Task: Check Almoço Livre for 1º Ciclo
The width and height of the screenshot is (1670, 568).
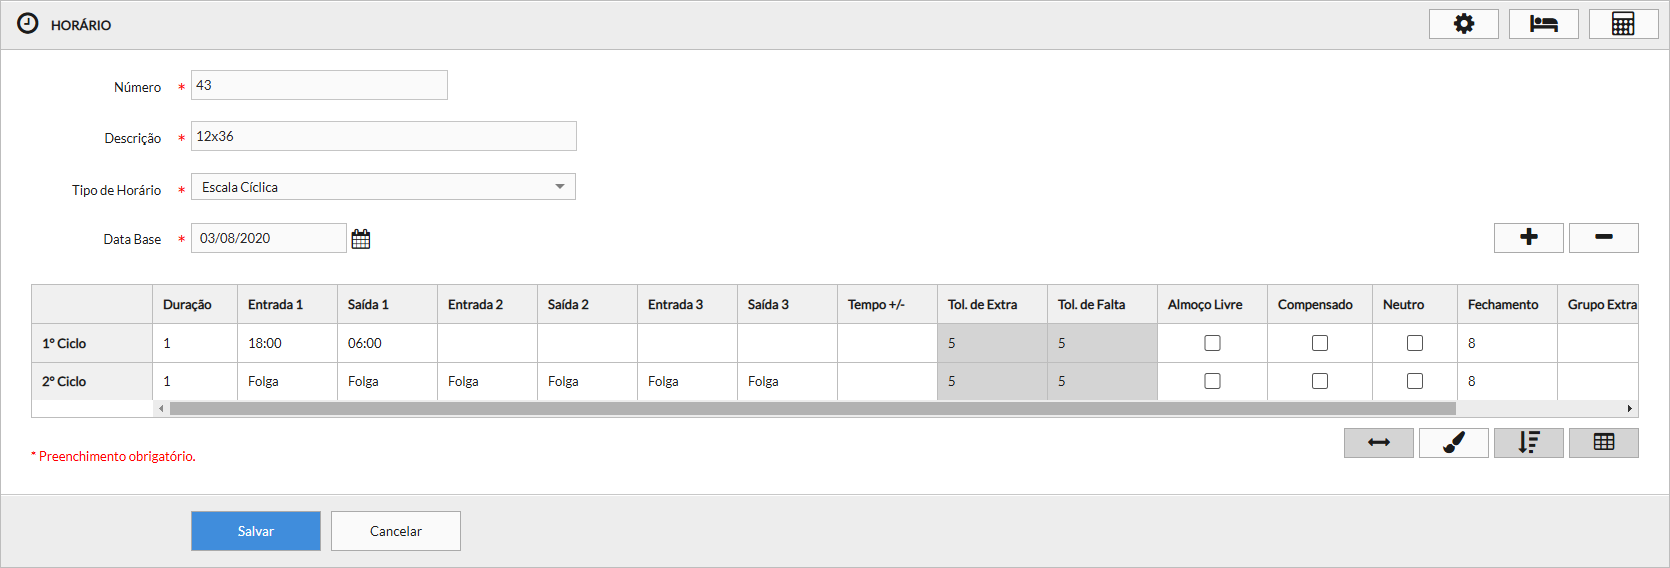Action: 1212,343
